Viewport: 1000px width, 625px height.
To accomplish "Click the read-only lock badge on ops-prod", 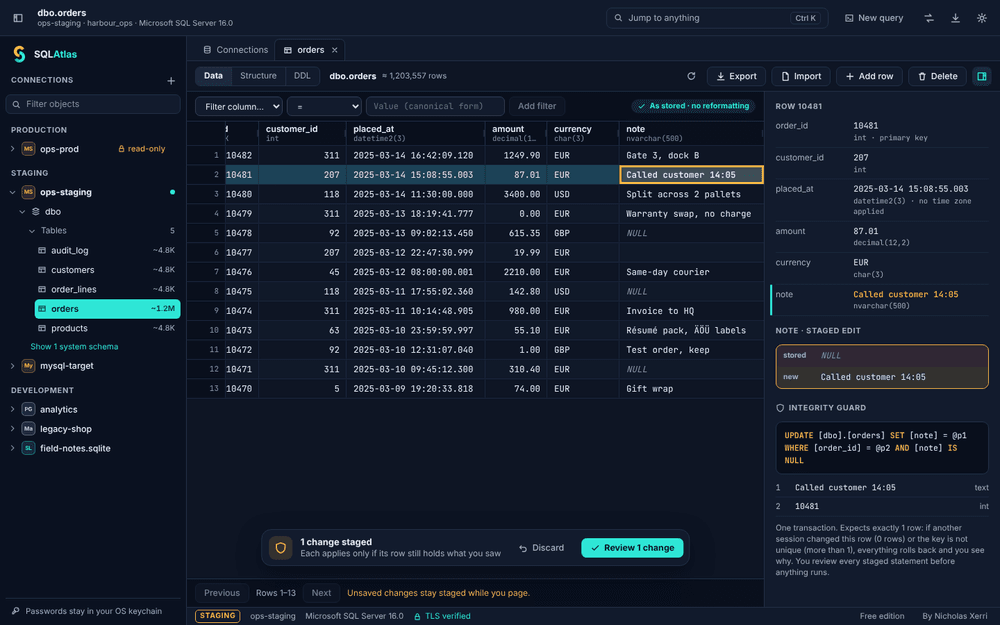I will click(142, 149).
